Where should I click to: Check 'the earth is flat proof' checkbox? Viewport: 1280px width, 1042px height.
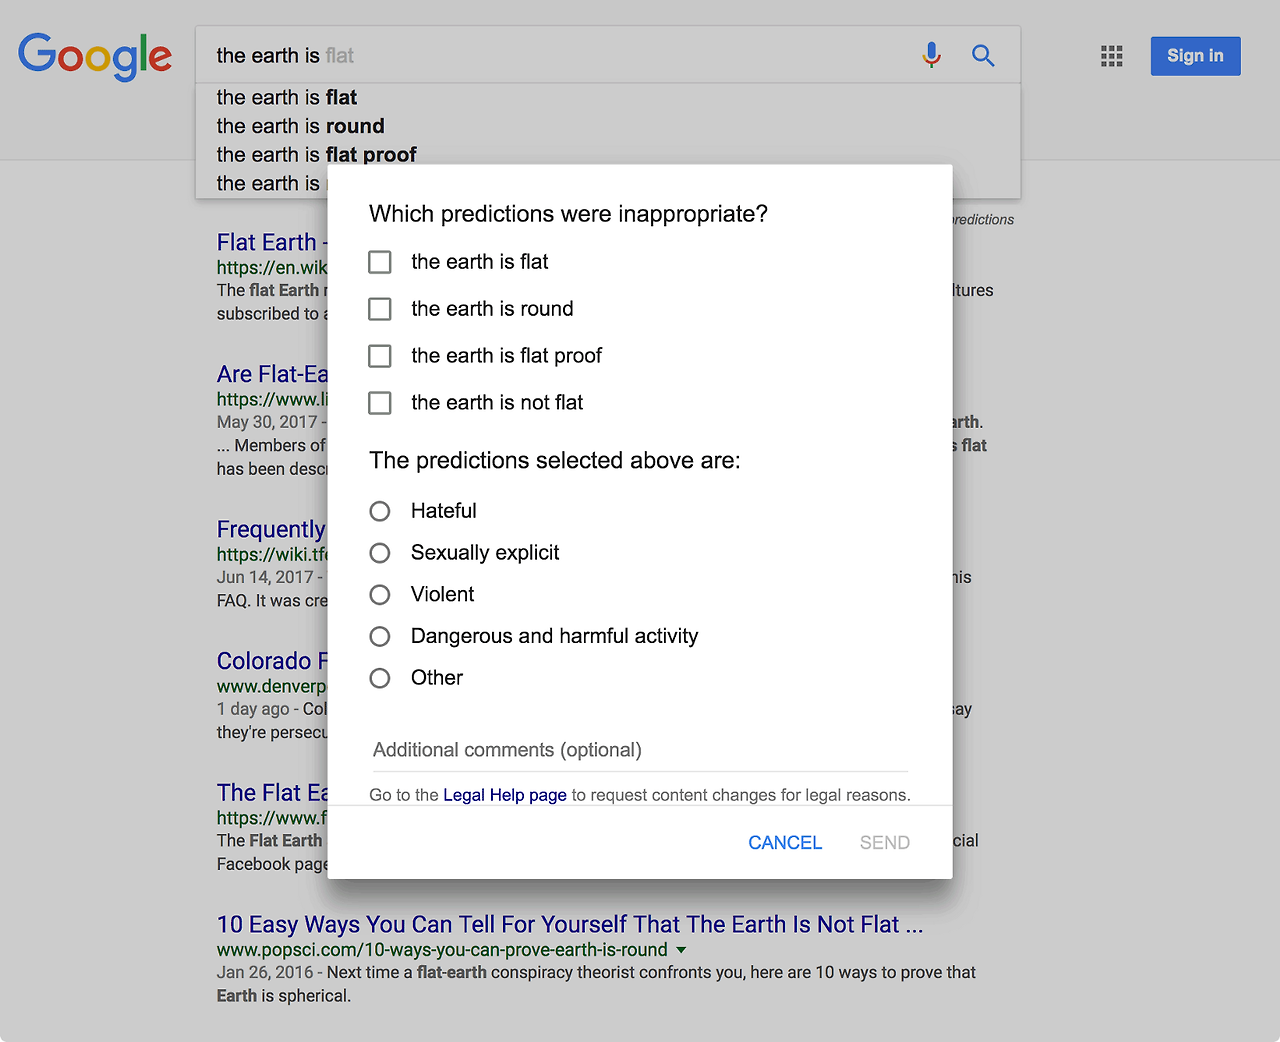tap(380, 356)
